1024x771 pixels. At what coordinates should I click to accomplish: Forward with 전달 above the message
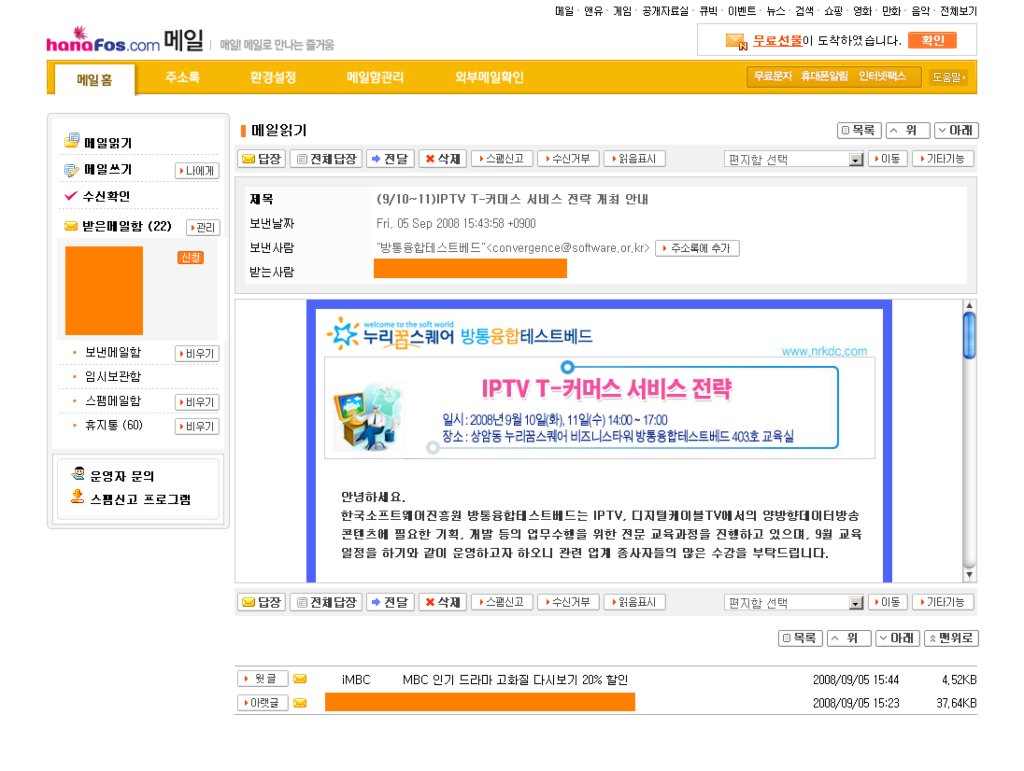pyautogui.click(x=390, y=159)
